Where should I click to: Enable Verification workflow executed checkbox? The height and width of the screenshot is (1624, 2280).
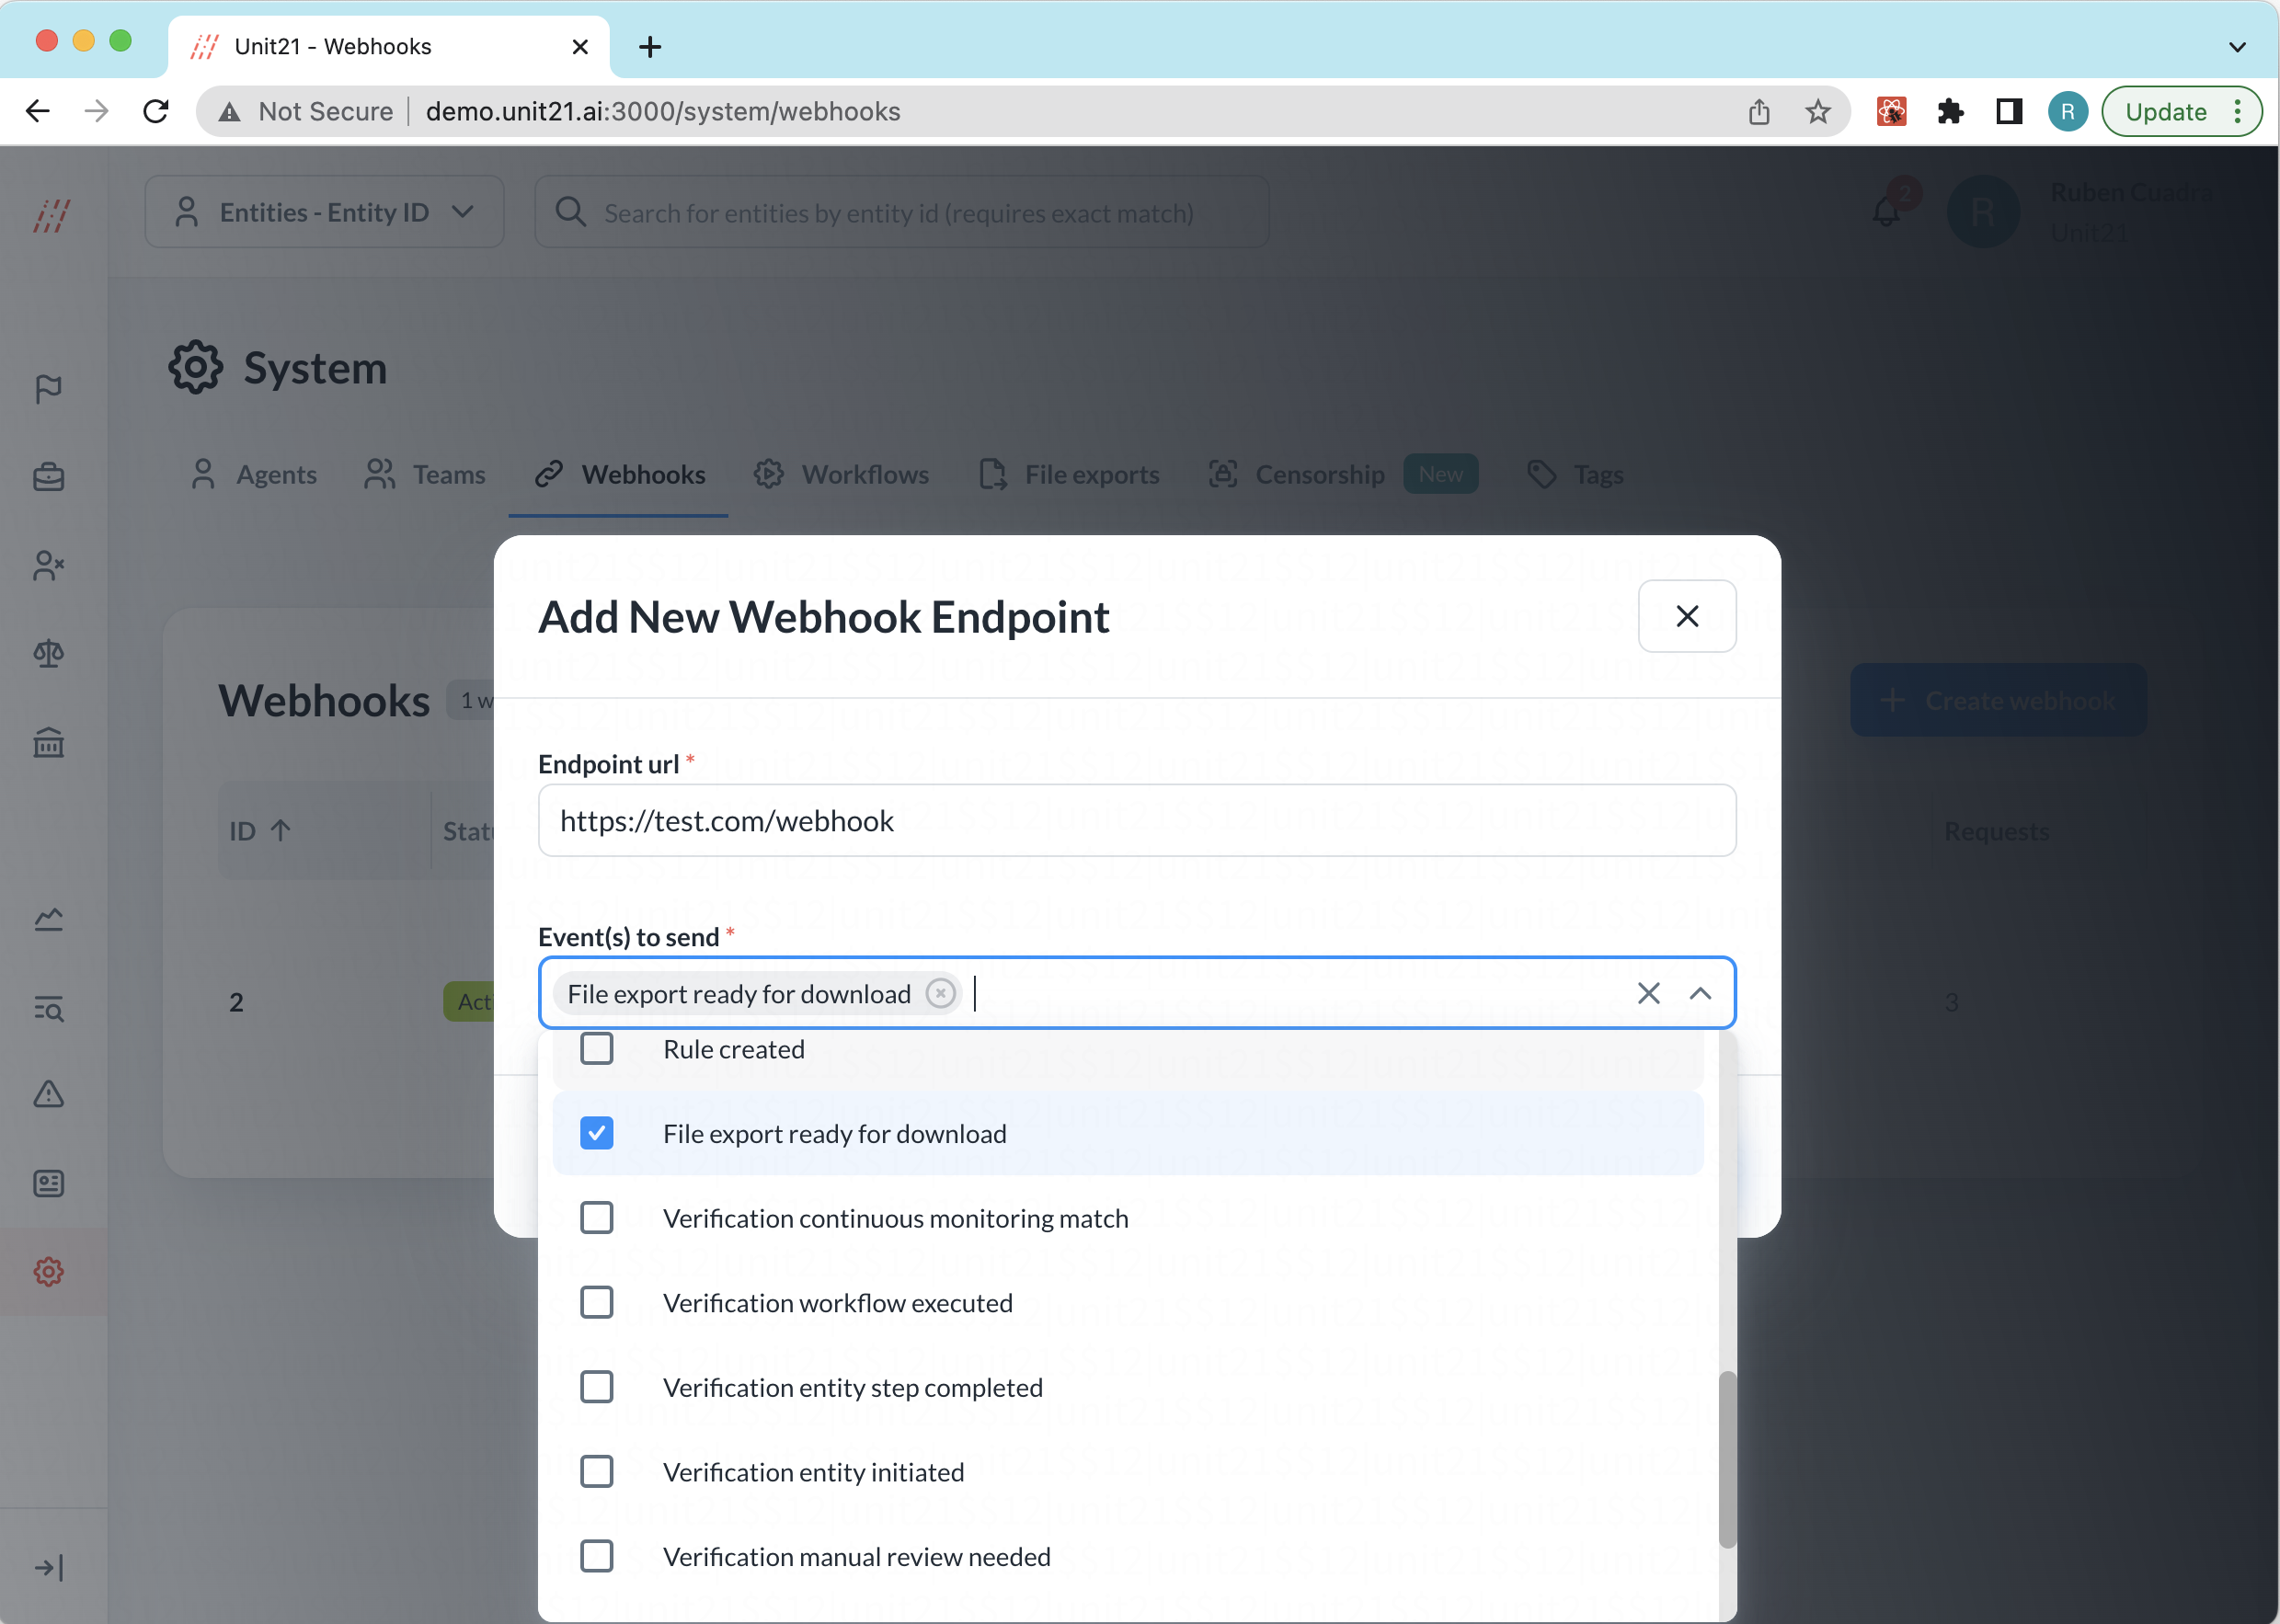[597, 1302]
